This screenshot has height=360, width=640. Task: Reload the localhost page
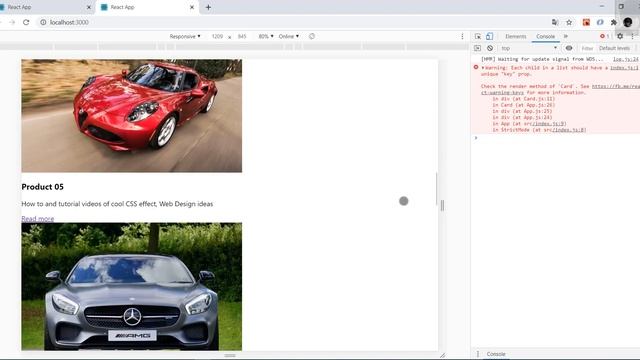click(26, 22)
